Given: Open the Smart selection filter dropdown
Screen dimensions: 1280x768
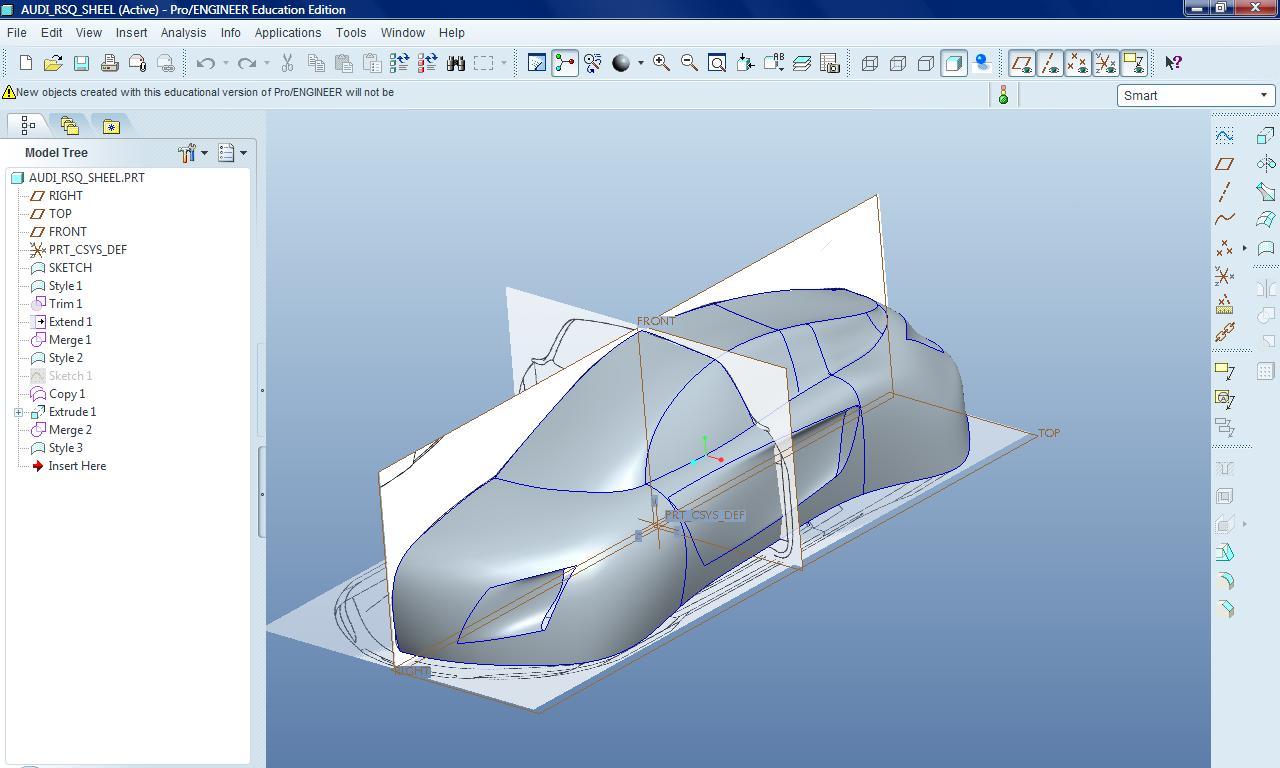Looking at the screenshot, I should tap(1264, 95).
